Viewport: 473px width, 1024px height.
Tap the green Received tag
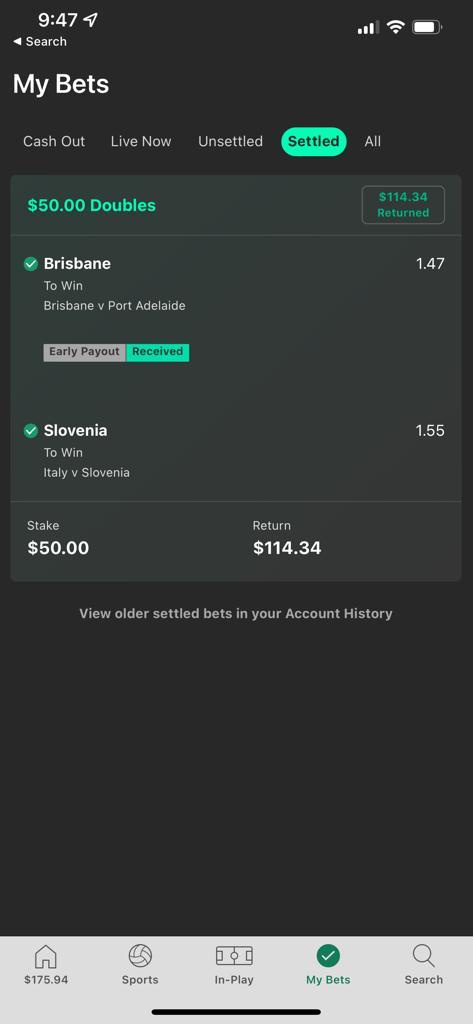click(x=157, y=353)
